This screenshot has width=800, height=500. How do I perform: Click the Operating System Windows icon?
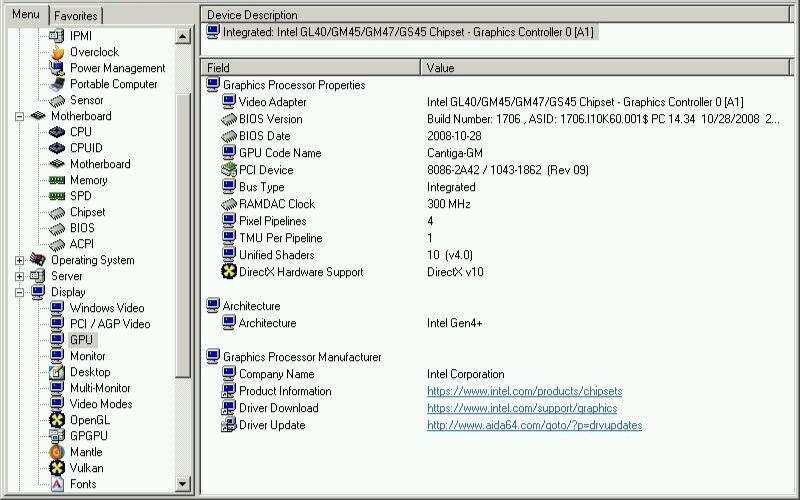38,260
